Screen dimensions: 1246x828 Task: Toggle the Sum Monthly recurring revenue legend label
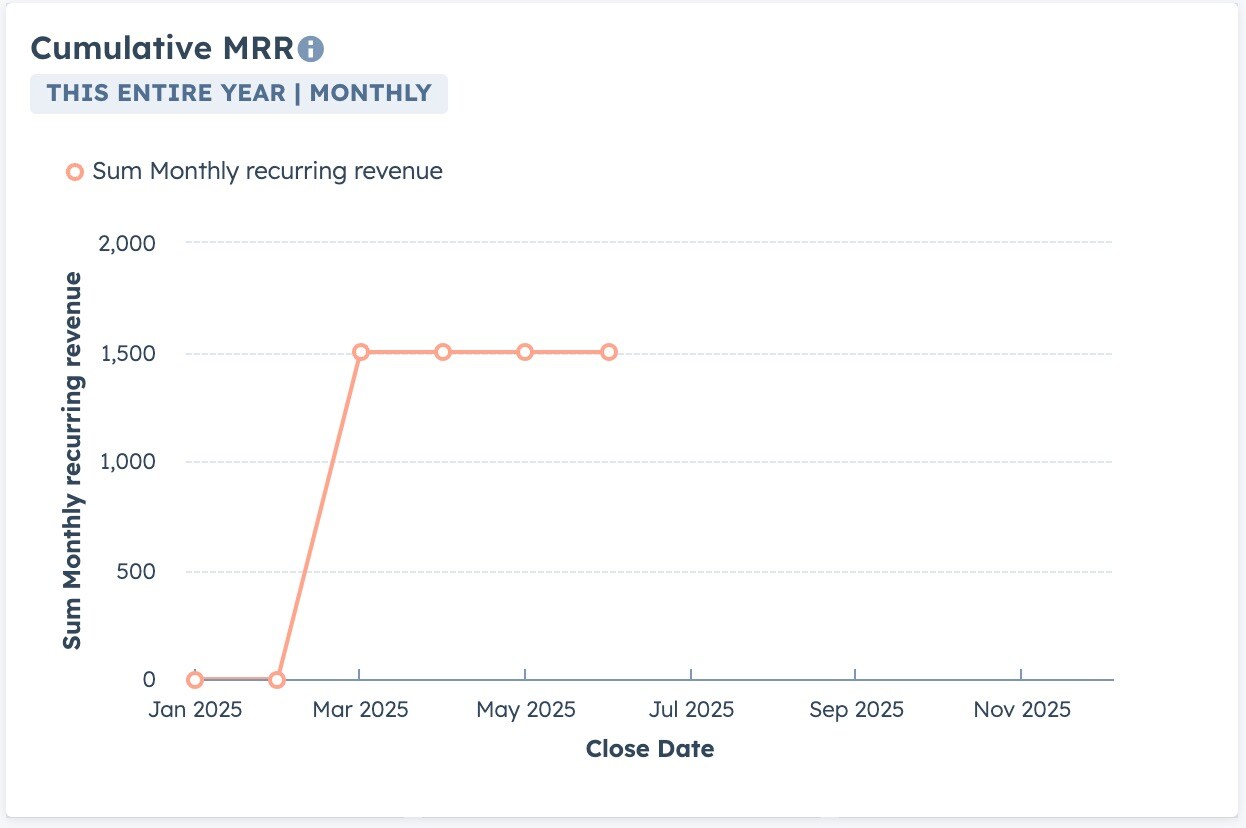coord(267,171)
